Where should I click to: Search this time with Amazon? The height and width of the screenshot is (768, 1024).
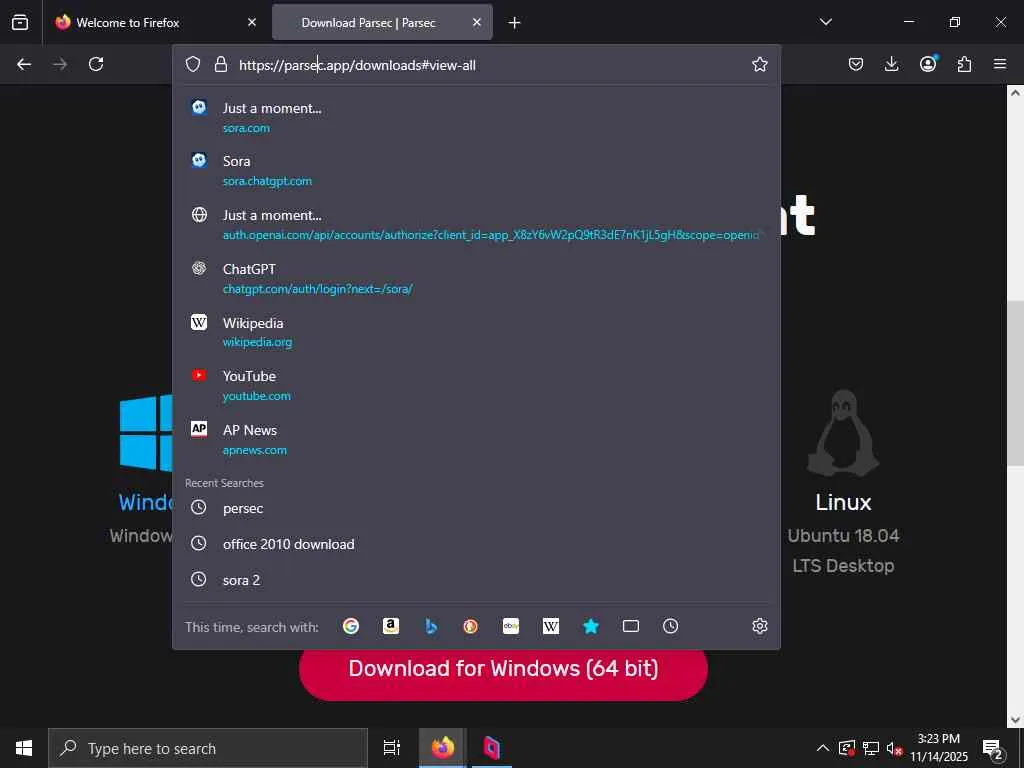(391, 626)
